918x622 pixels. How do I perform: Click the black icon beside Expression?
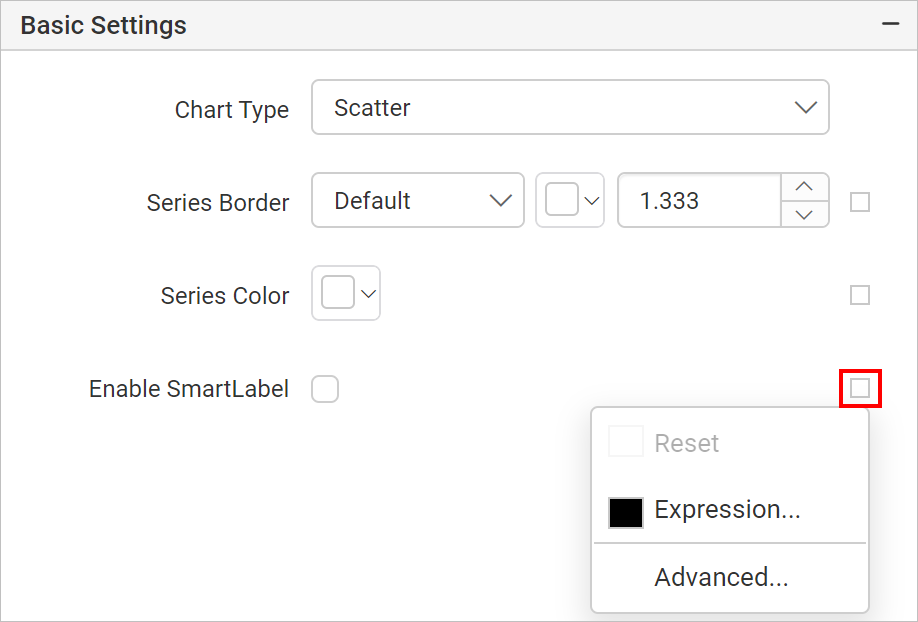pyautogui.click(x=626, y=512)
